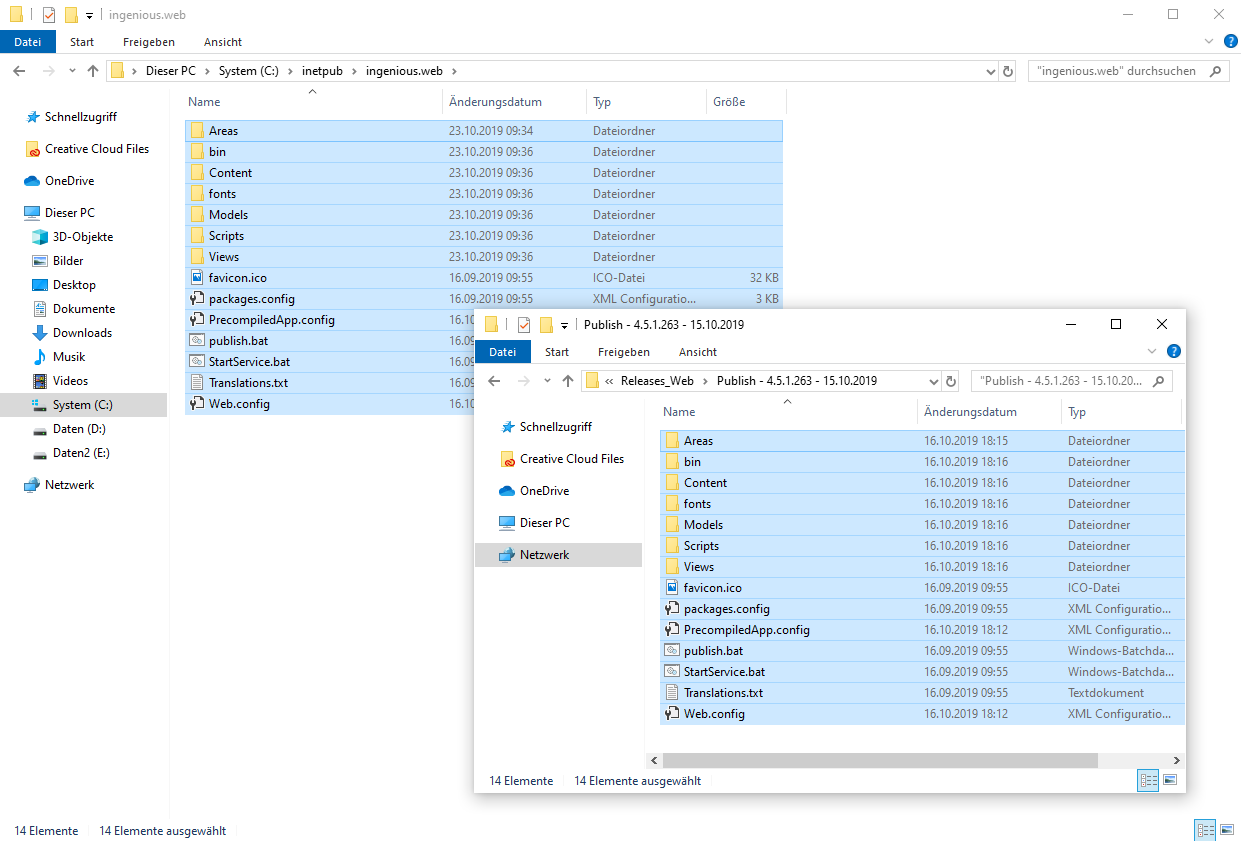Image resolution: width=1241 pixels, height=841 pixels.
Task: Open Quick Access toolbar dropdown in Publish titlebar
Action: tap(565, 325)
